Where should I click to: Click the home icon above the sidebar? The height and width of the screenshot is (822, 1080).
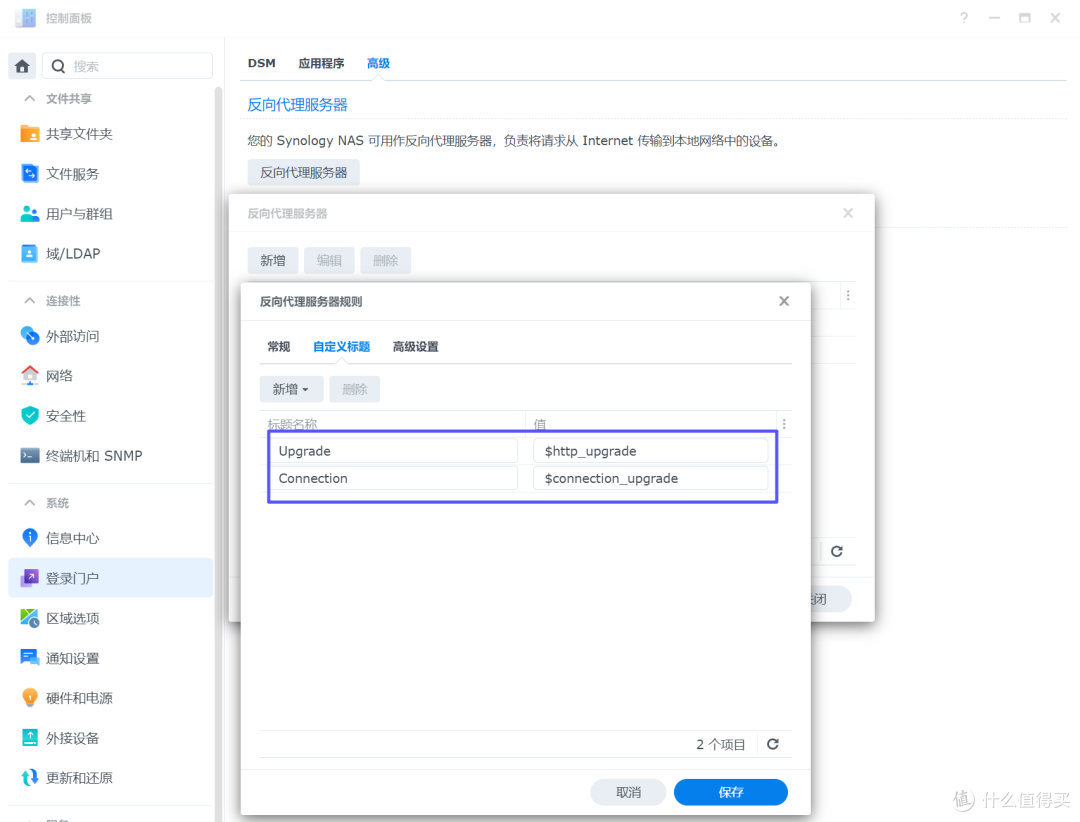(x=21, y=65)
